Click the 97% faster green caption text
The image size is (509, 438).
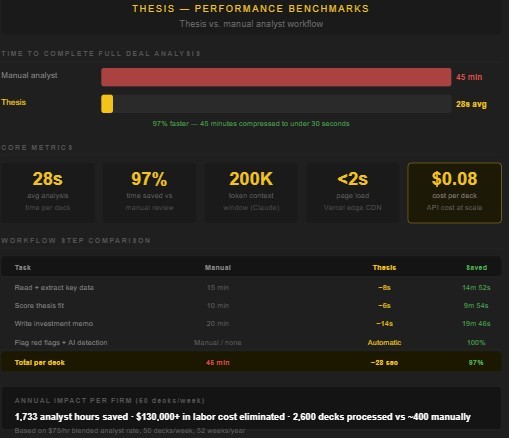point(251,124)
